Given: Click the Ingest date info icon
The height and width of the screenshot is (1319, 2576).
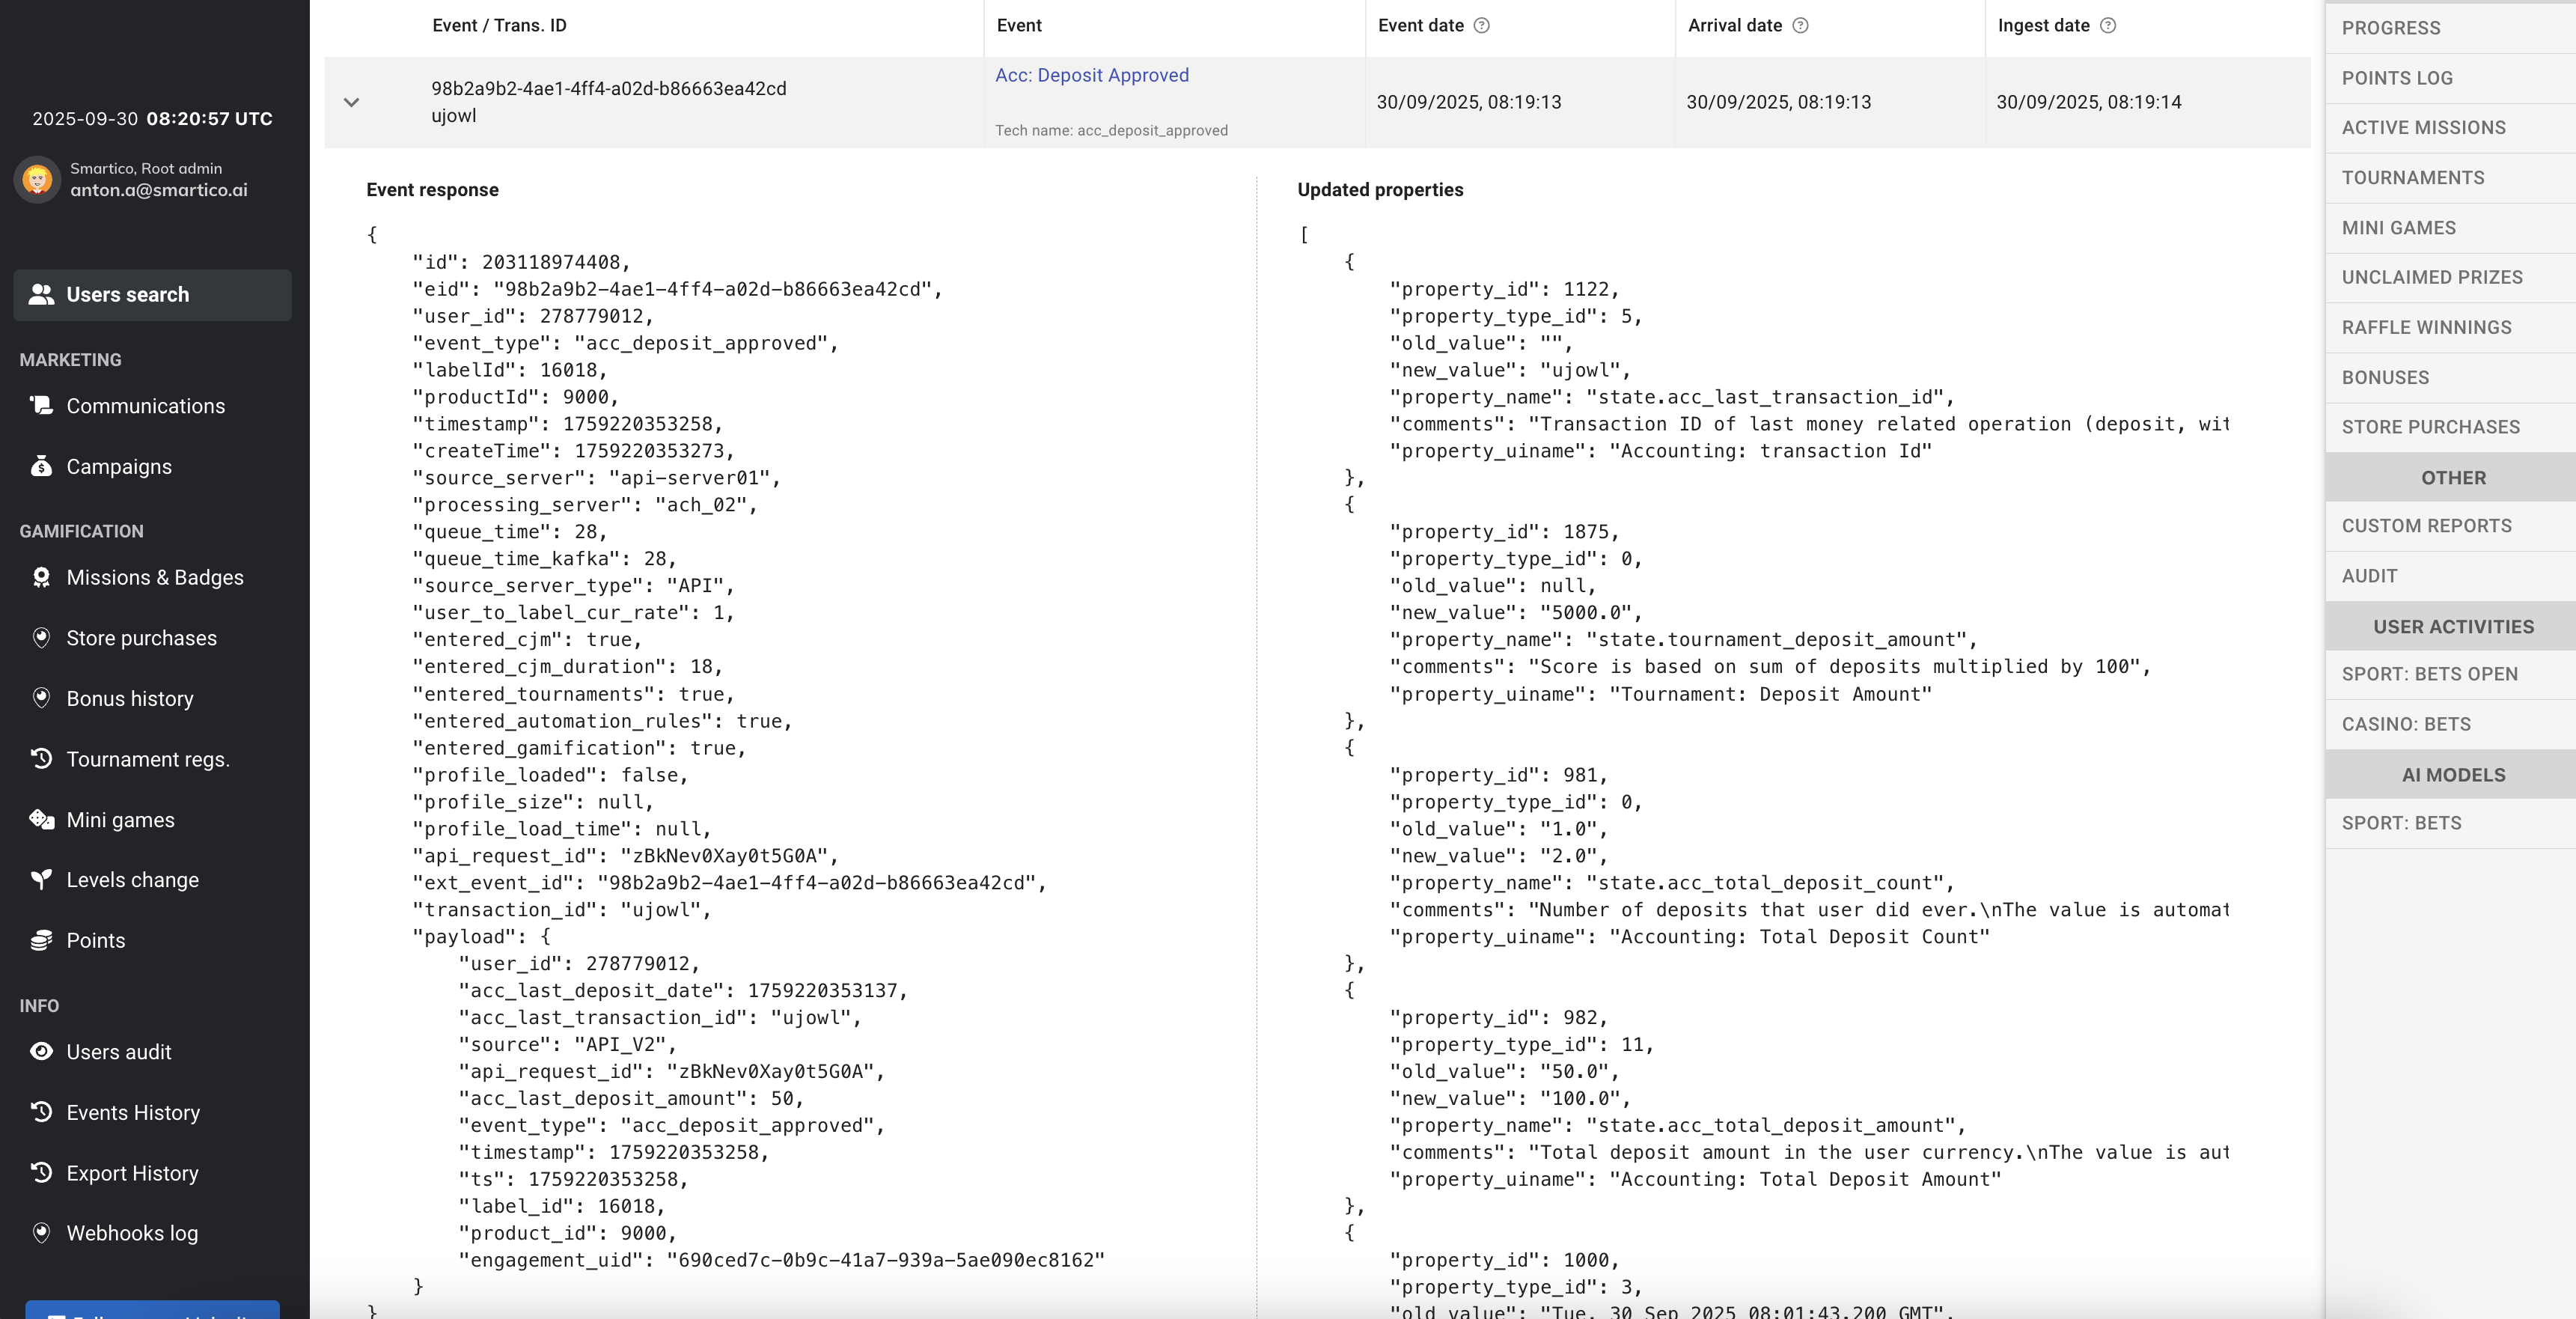Looking at the screenshot, I should coord(2108,26).
